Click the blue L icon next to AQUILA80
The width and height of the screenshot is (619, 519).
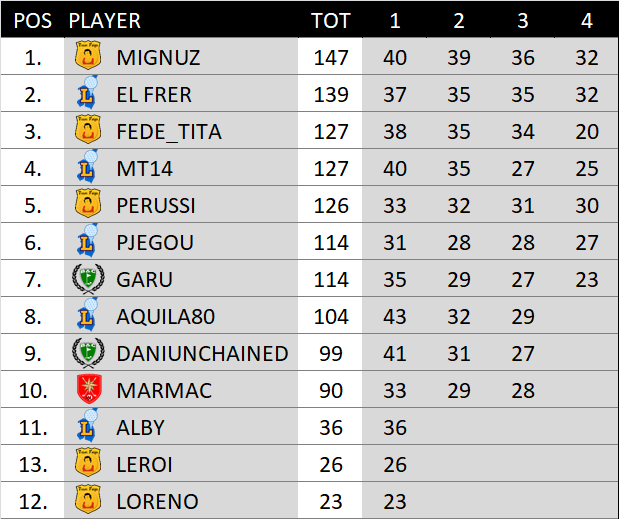point(88,314)
